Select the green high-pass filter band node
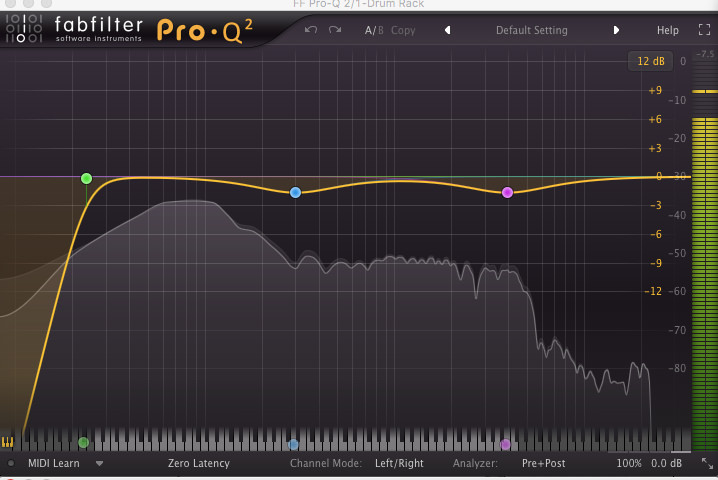Viewport: 718px width, 480px height. point(86,179)
